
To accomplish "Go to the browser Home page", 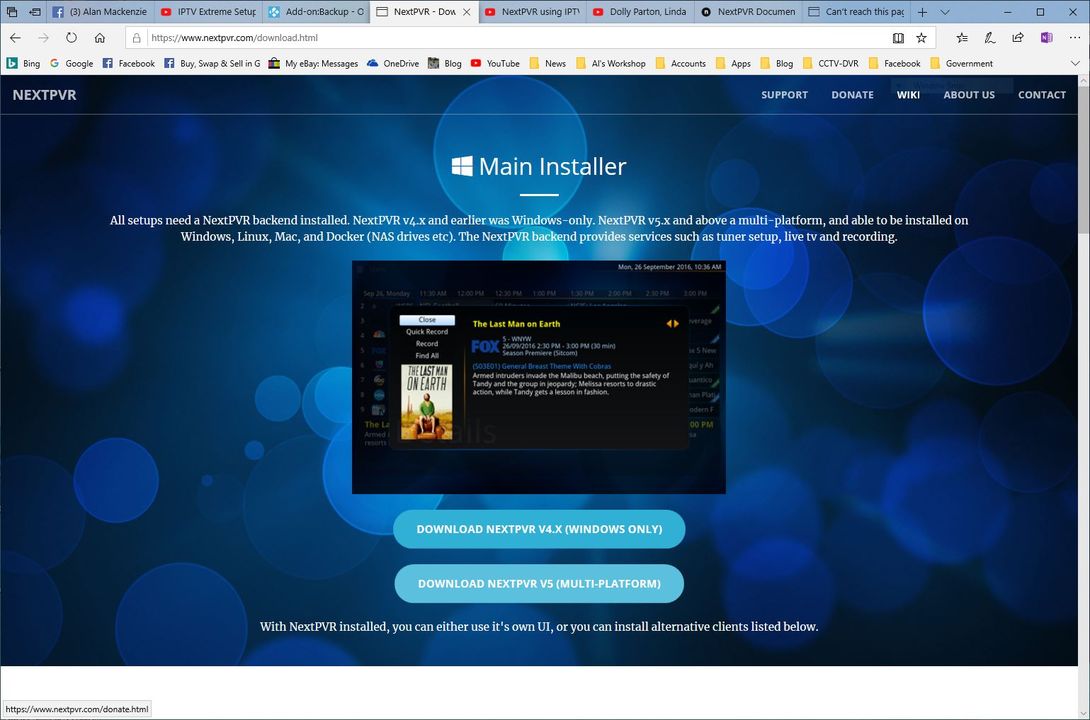I will pyautogui.click(x=100, y=38).
